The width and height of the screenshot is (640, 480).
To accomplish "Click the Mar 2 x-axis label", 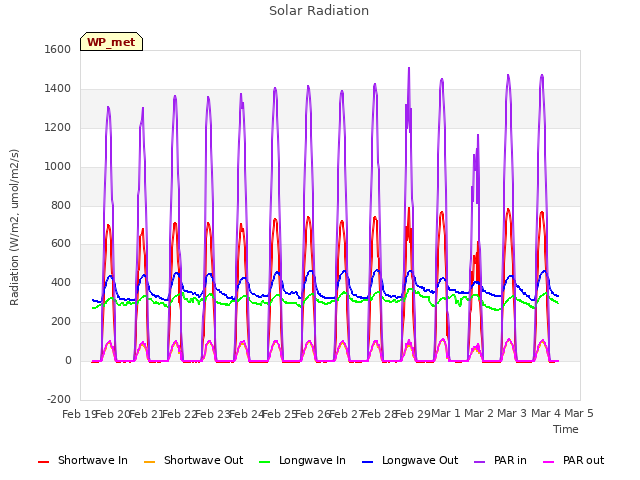I will click(x=479, y=413).
